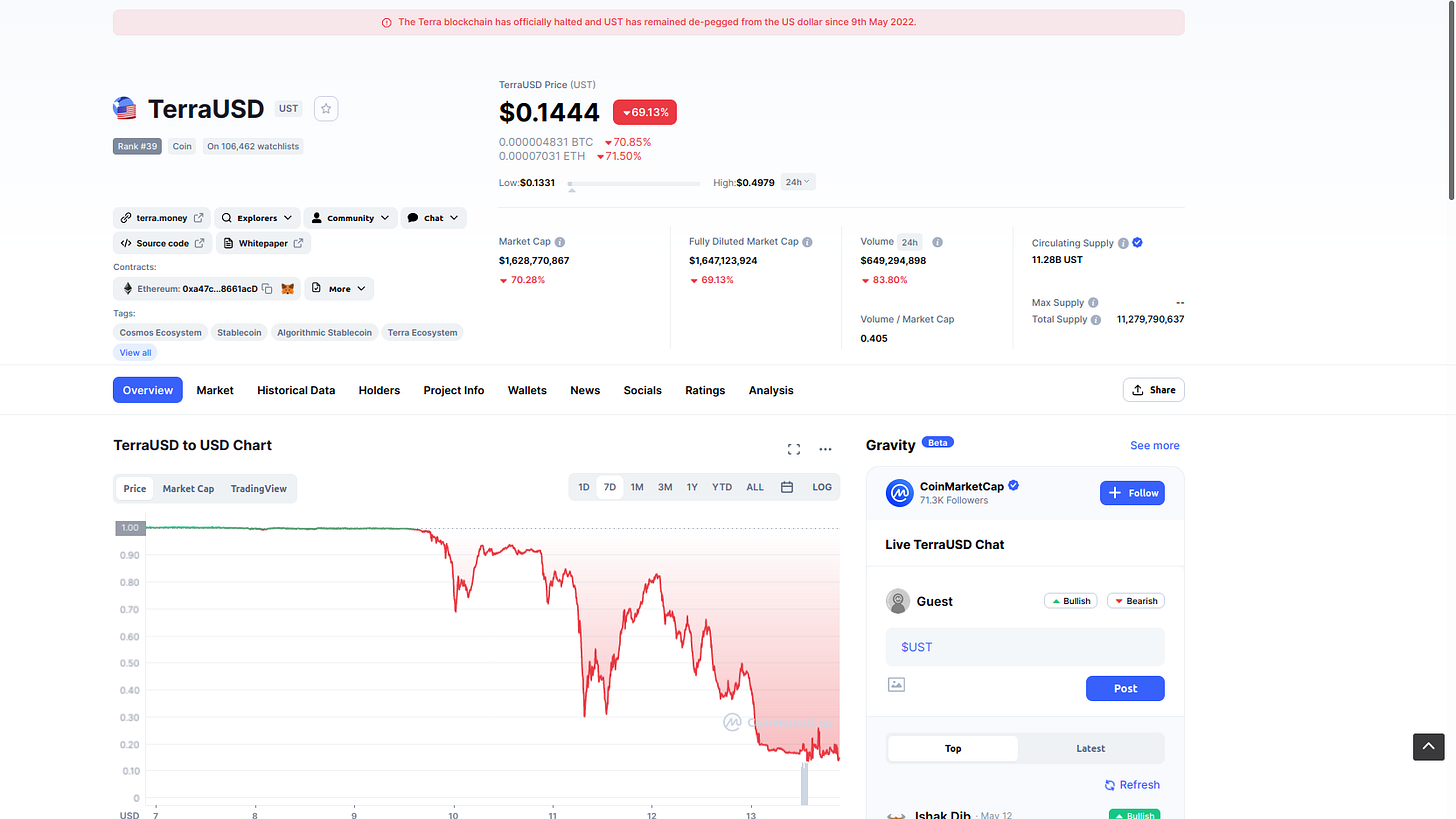Open the Socials tab
This screenshot has width=1456, height=819.
(643, 390)
